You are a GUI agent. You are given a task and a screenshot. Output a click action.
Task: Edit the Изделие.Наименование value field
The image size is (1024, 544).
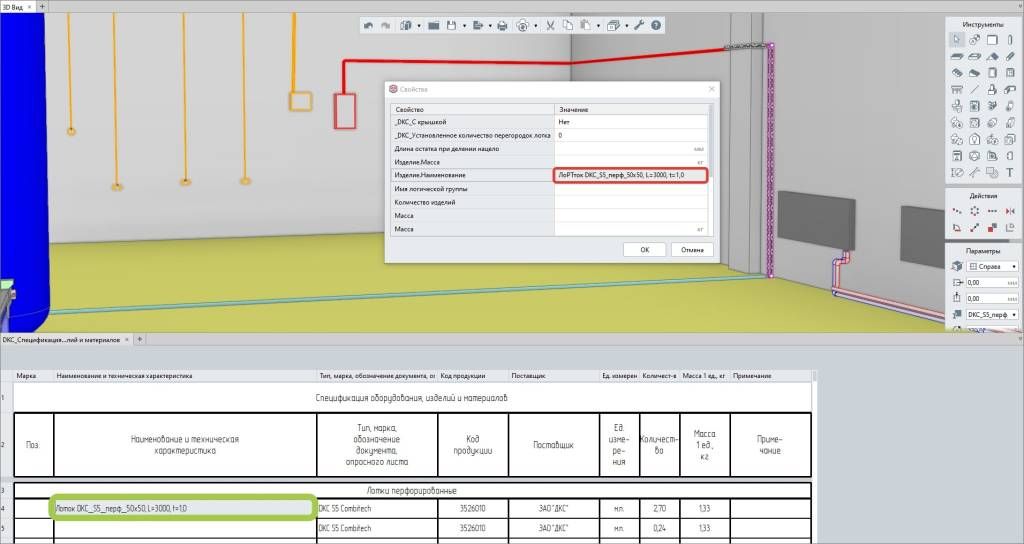click(x=630, y=175)
